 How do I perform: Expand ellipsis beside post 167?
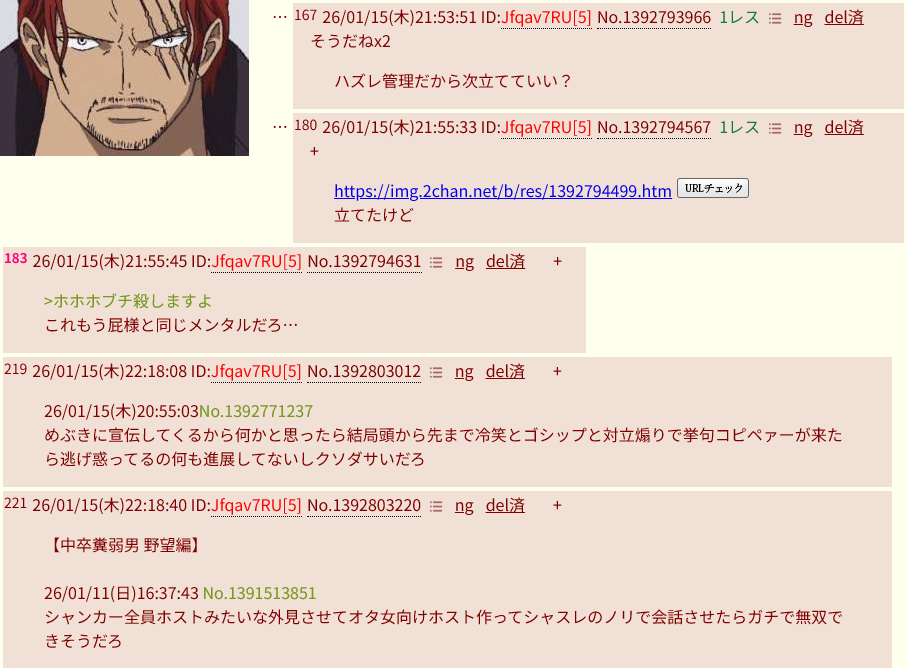(280, 17)
